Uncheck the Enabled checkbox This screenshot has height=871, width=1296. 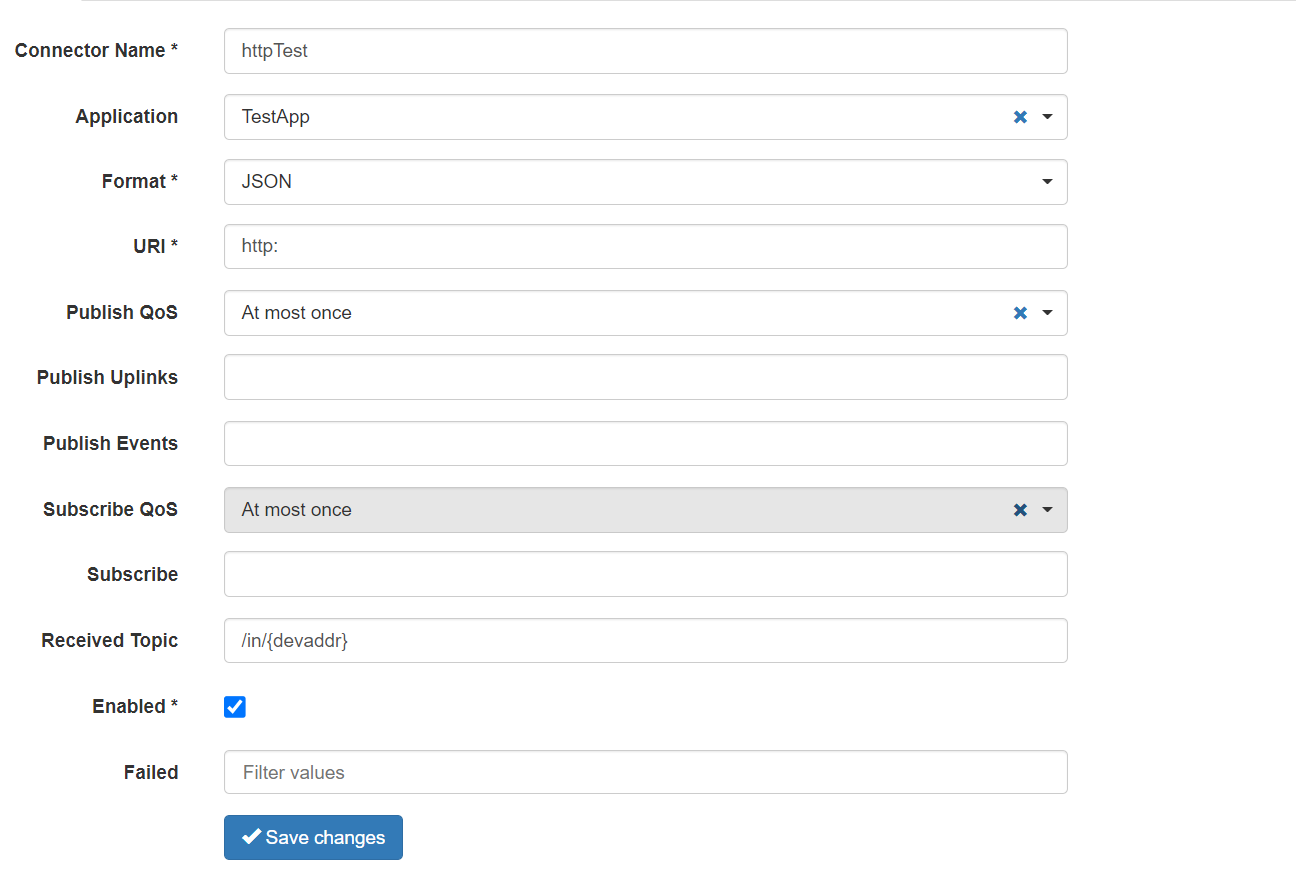[234, 706]
